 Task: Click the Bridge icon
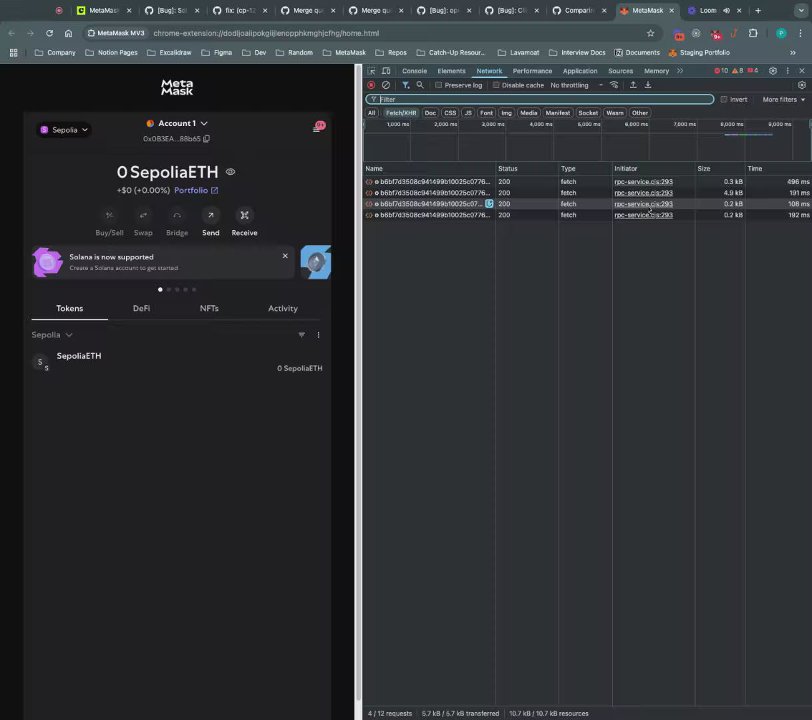click(177, 215)
